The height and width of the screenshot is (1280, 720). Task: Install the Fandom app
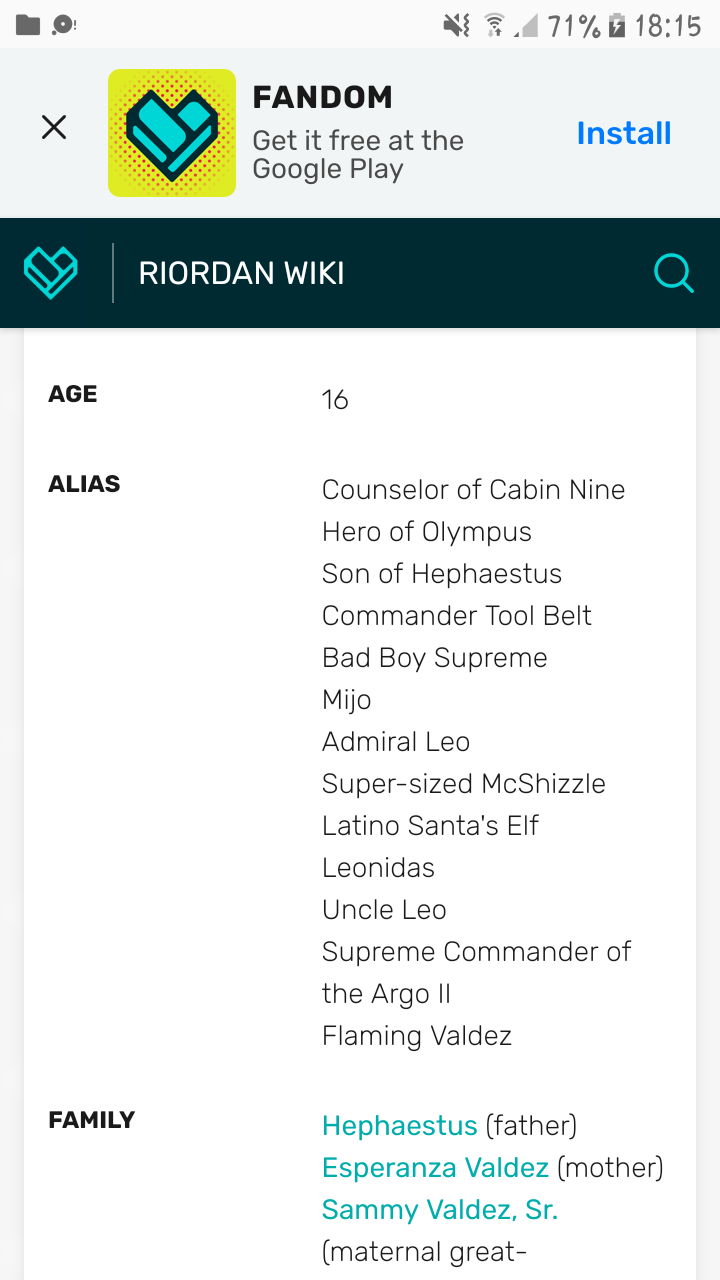click(x=624, y=133)
